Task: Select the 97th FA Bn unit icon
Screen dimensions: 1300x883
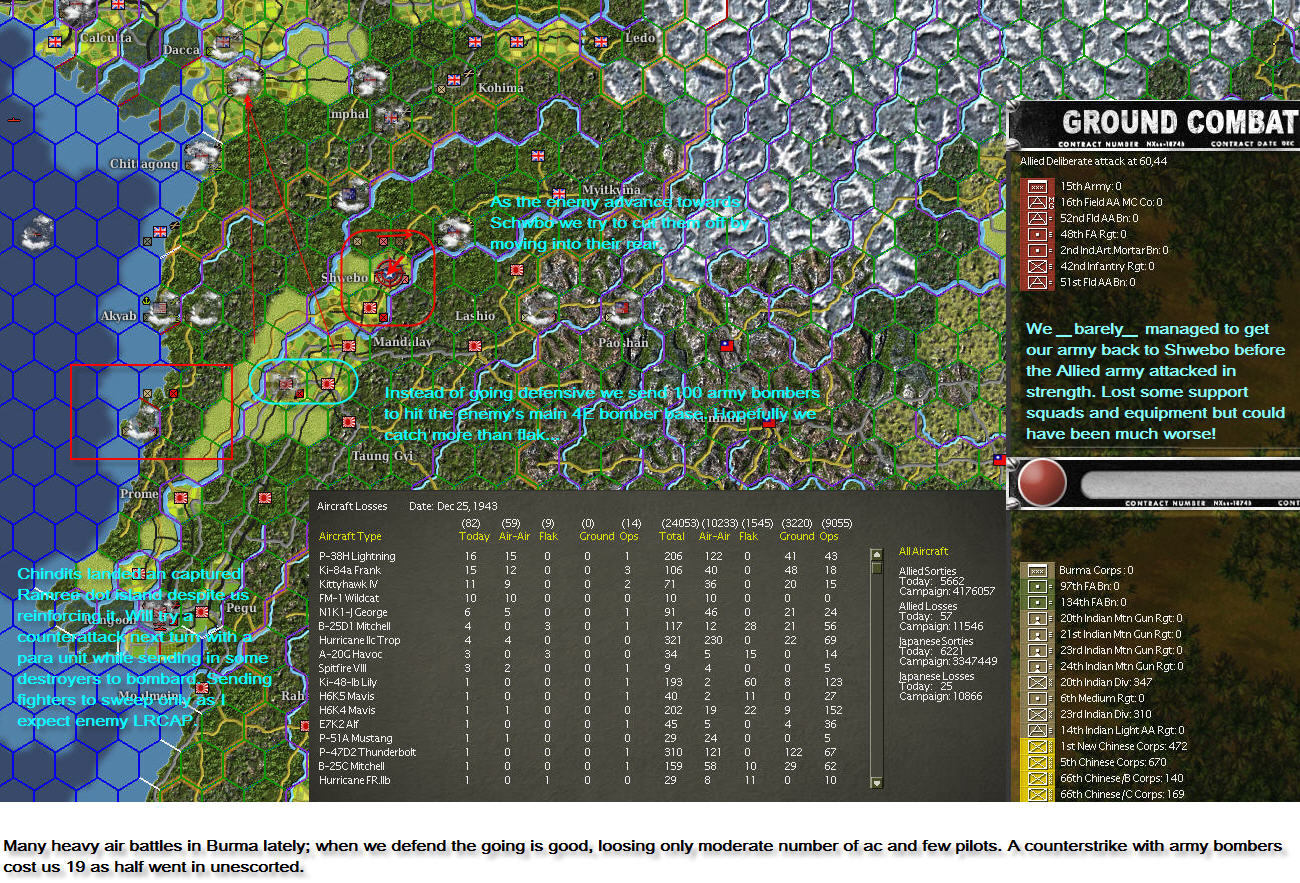Action: point(1038,586)
